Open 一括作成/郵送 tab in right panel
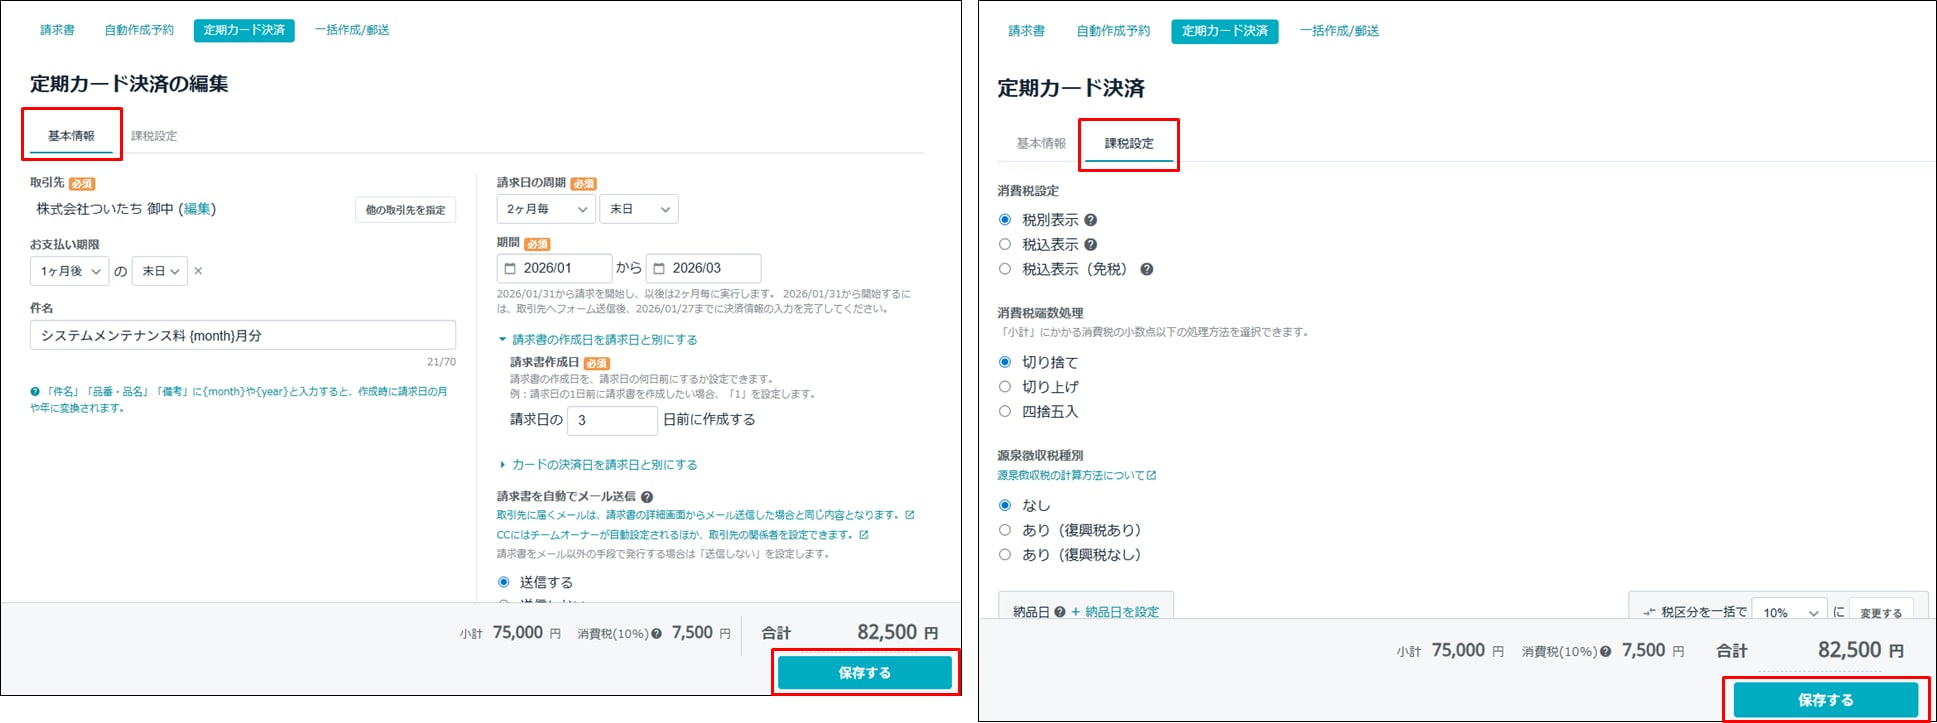Screen dimensions: 1937x723 click(x=1339, y=31)
